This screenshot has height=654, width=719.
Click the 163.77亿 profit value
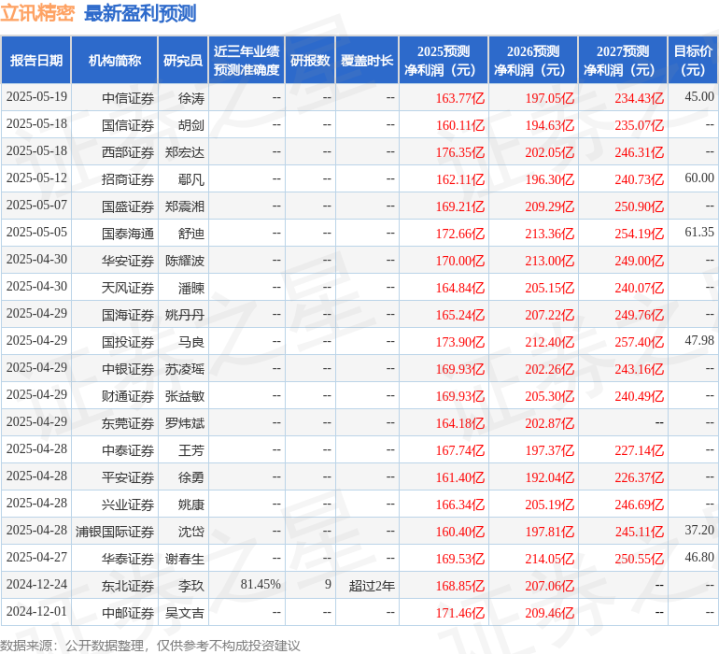click(x=460, y=98)
